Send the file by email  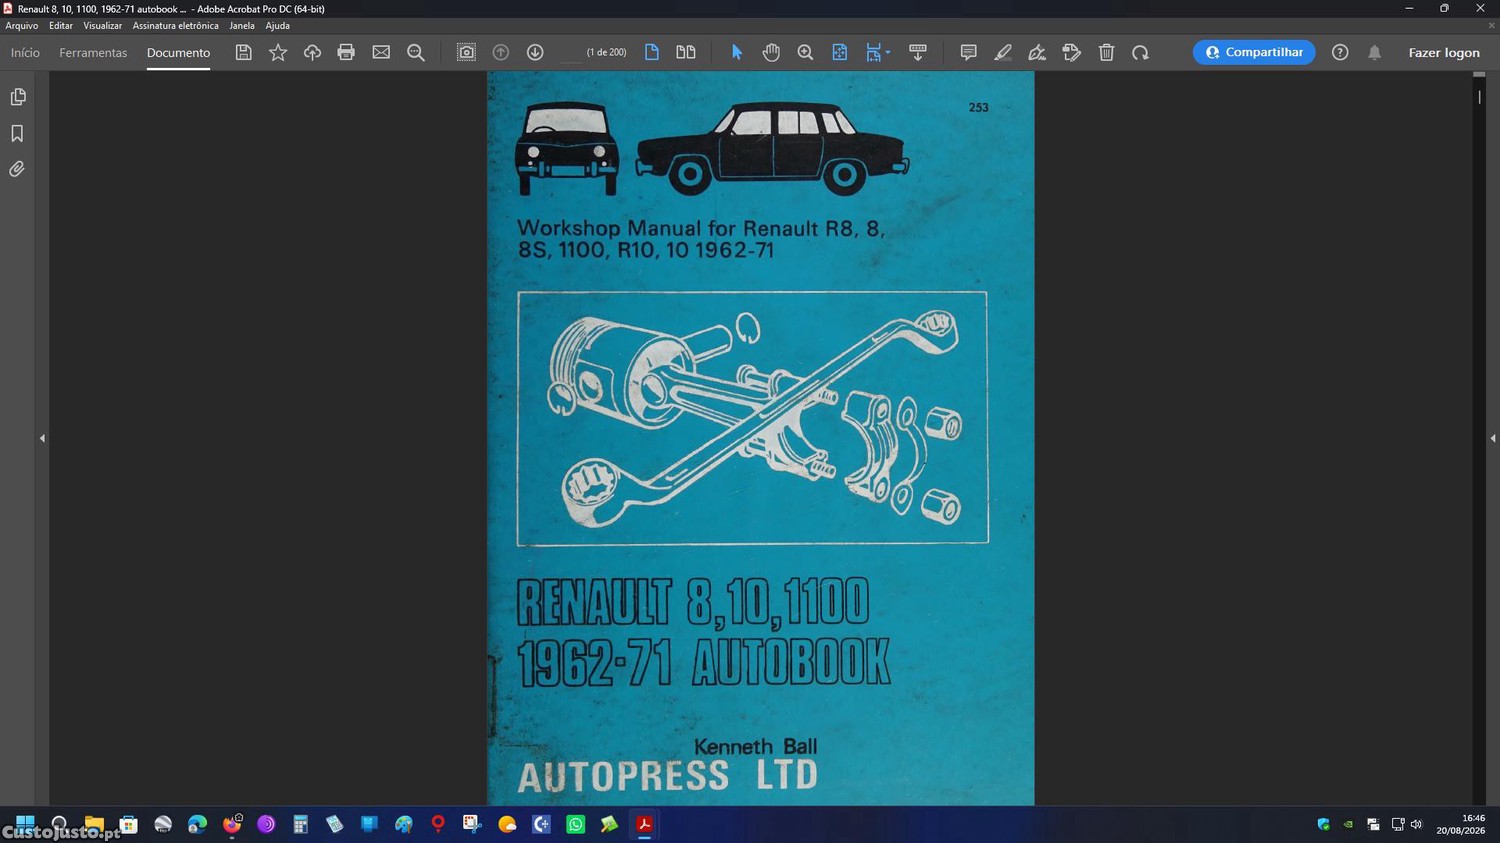tap(381, 52)
